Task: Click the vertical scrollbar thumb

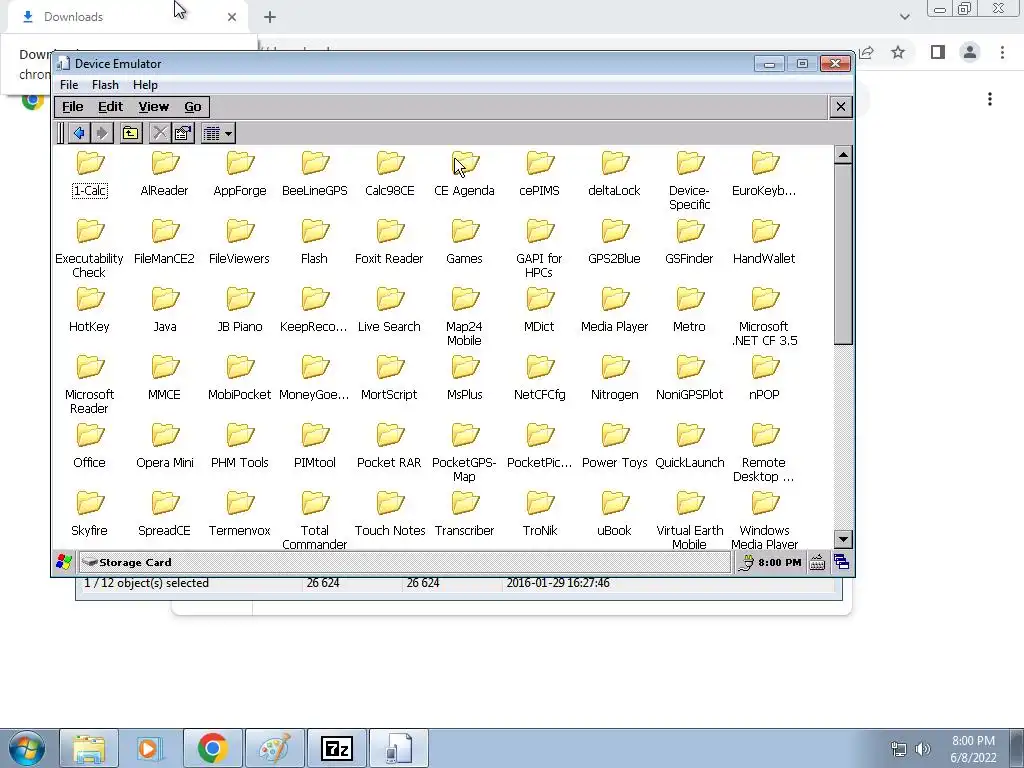Action: (843, 255)
